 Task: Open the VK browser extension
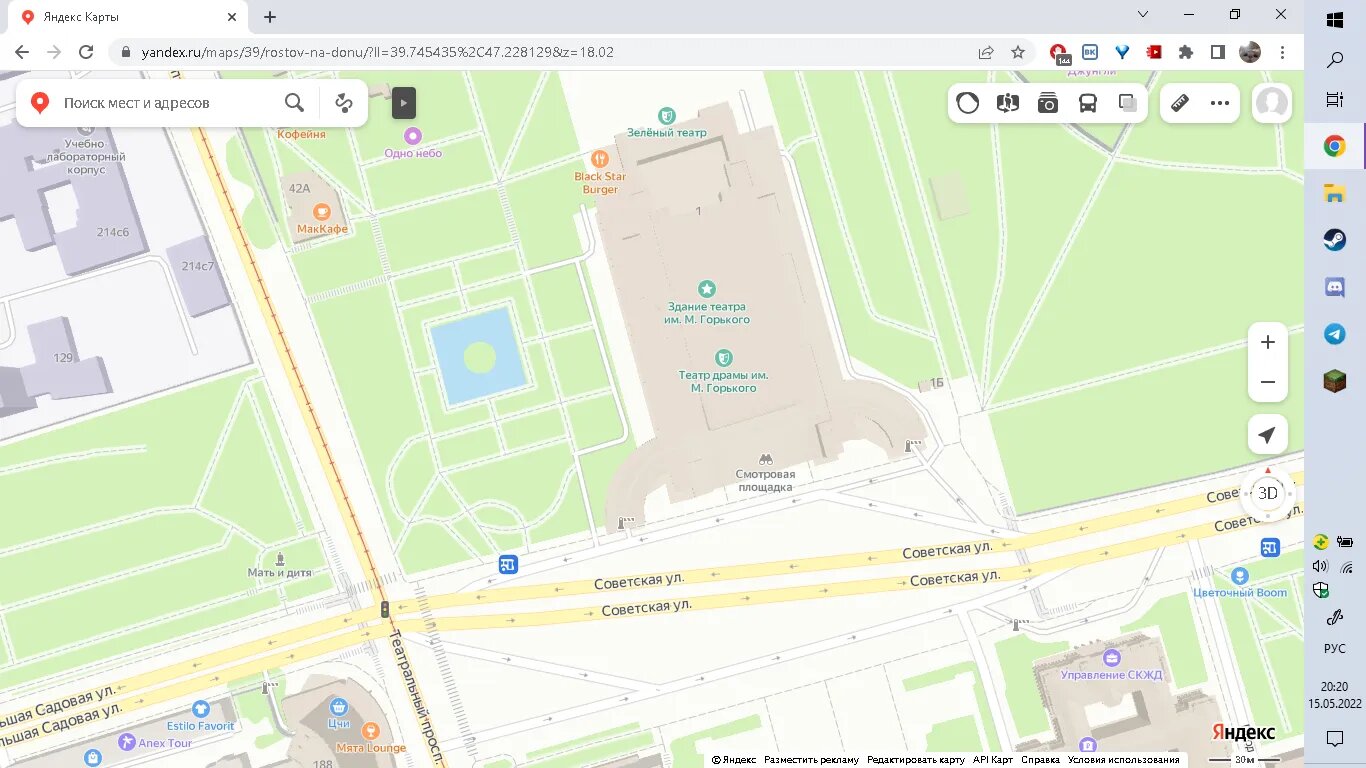coord(1090,52)
